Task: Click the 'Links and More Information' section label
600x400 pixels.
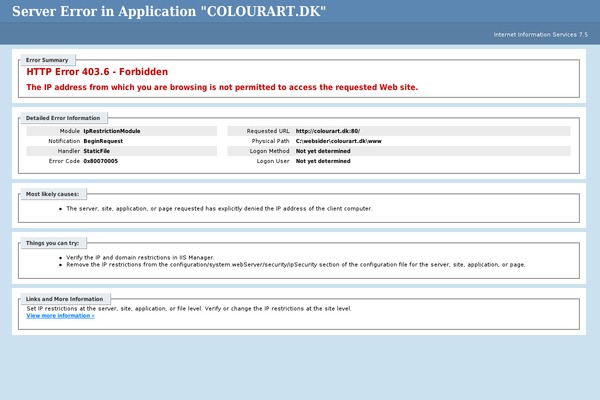Action: click(64, 299)
